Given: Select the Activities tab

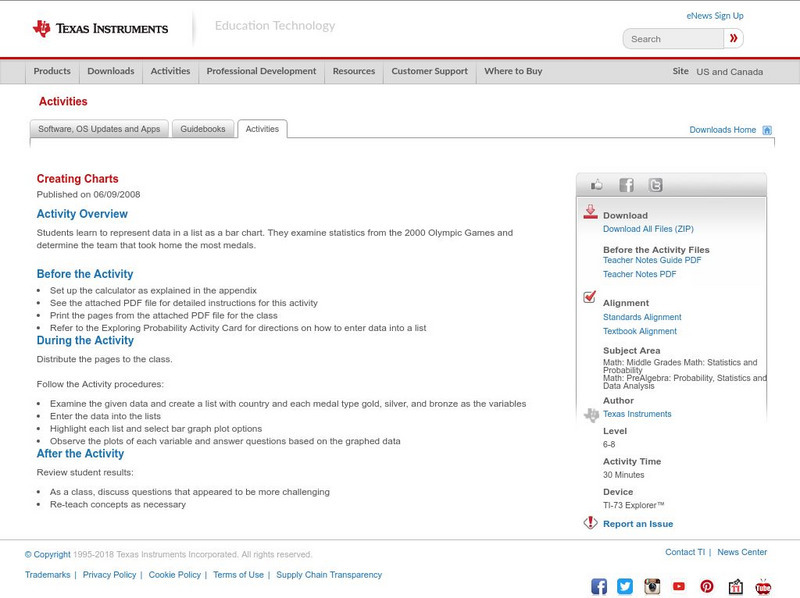Looking at the screenshot, I should 262,129.
